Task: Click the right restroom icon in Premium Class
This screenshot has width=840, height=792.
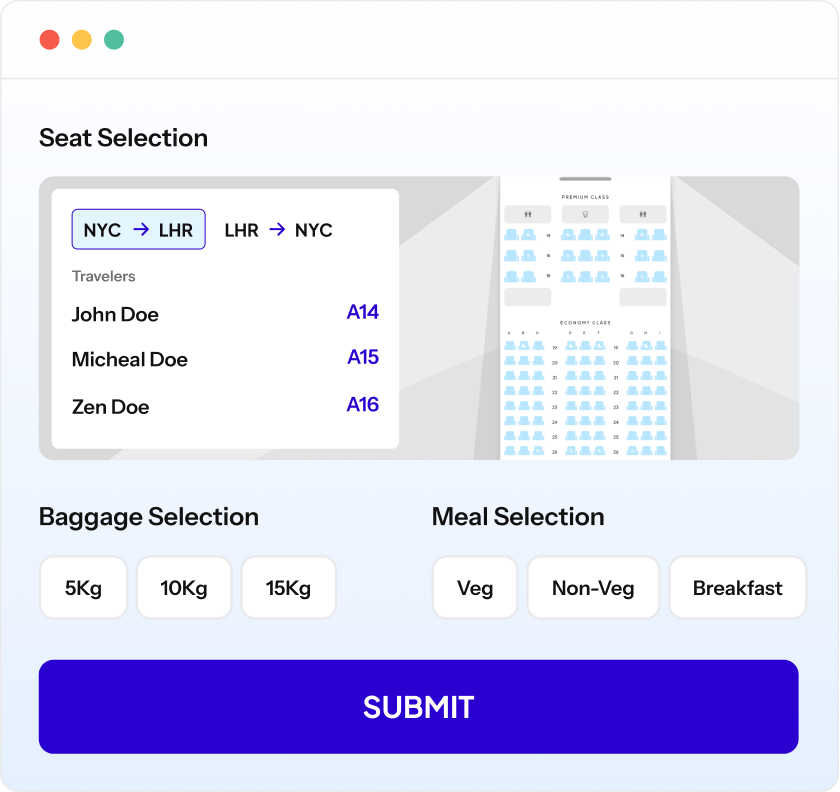Action: (643, 214)
